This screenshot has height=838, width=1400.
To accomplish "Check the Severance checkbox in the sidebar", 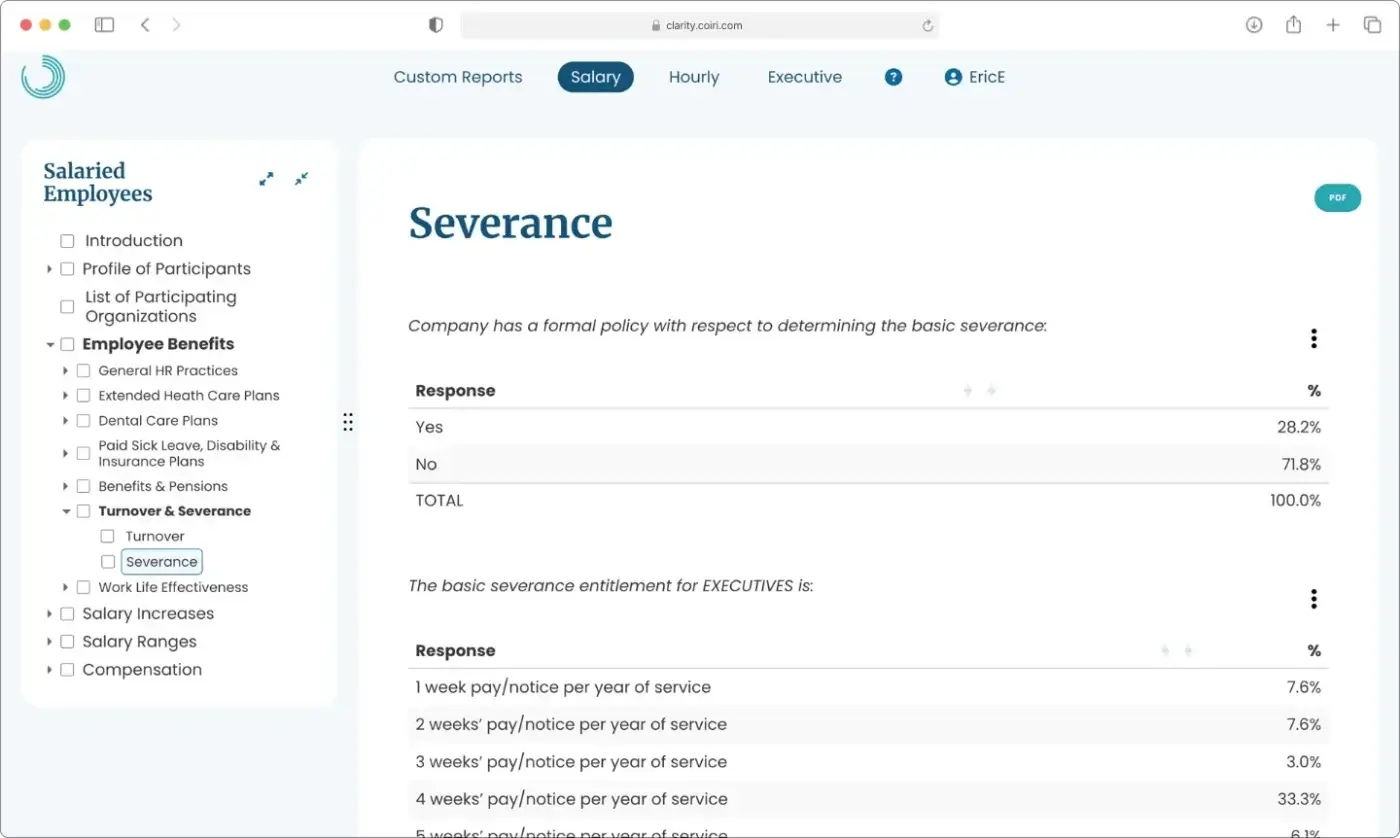I will click(x=107, y=561).
